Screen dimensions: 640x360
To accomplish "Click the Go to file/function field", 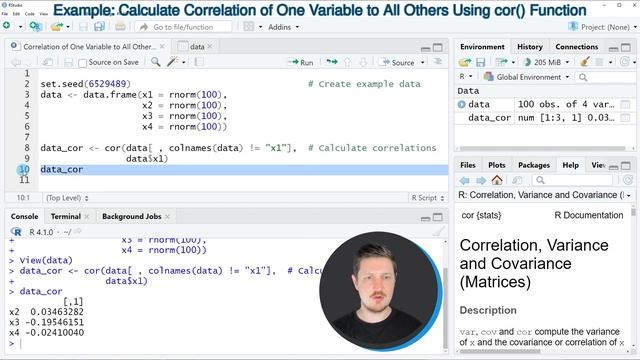I will pos(183,27).
